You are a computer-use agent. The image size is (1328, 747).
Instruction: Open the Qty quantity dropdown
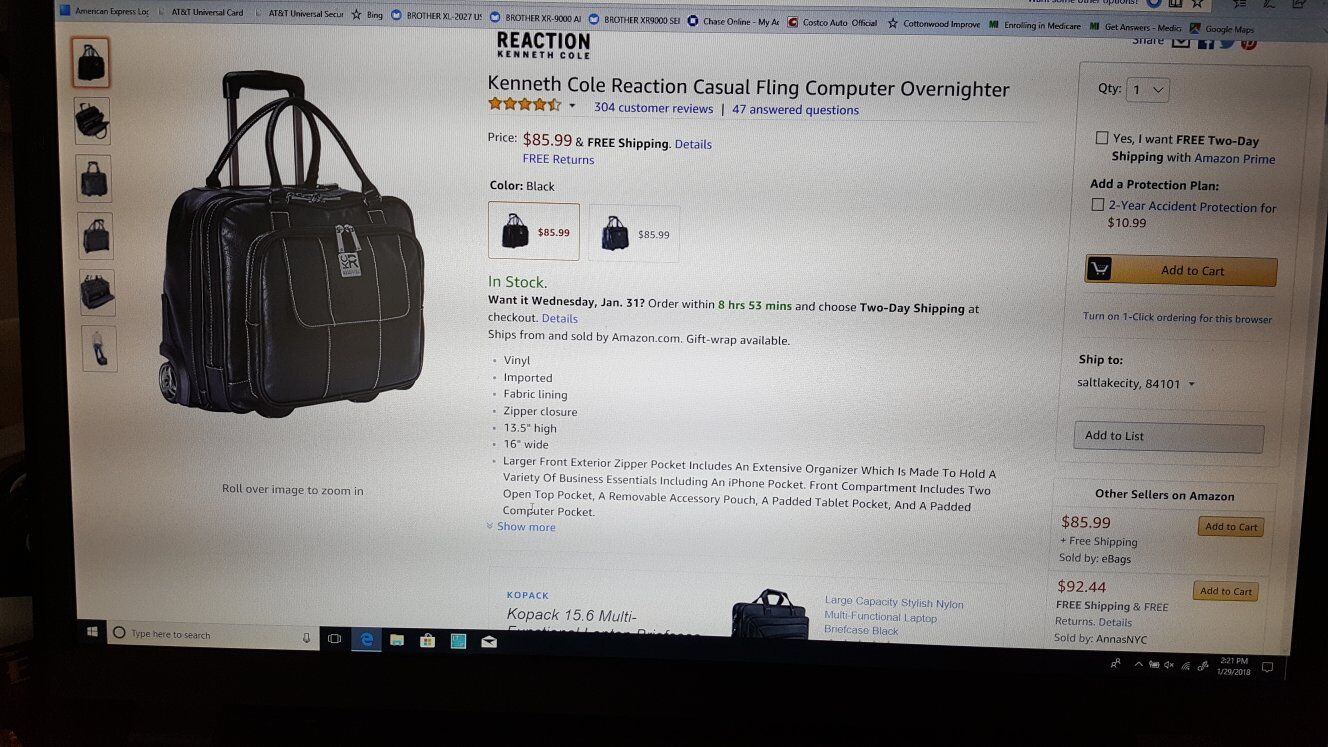tap(1148, 90)
